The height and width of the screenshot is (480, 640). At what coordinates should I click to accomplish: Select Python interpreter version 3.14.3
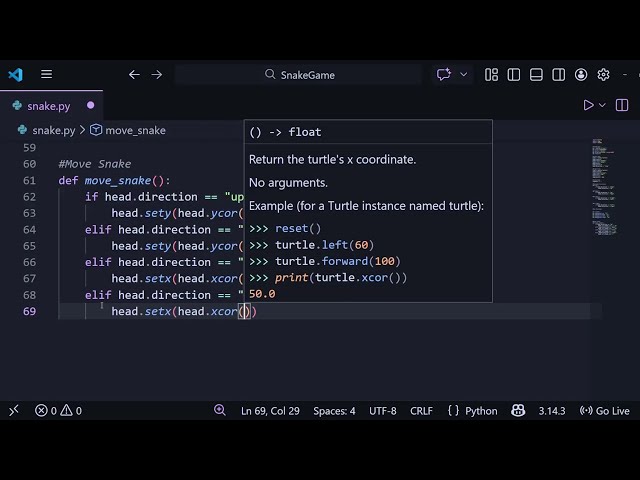(552, 411)
